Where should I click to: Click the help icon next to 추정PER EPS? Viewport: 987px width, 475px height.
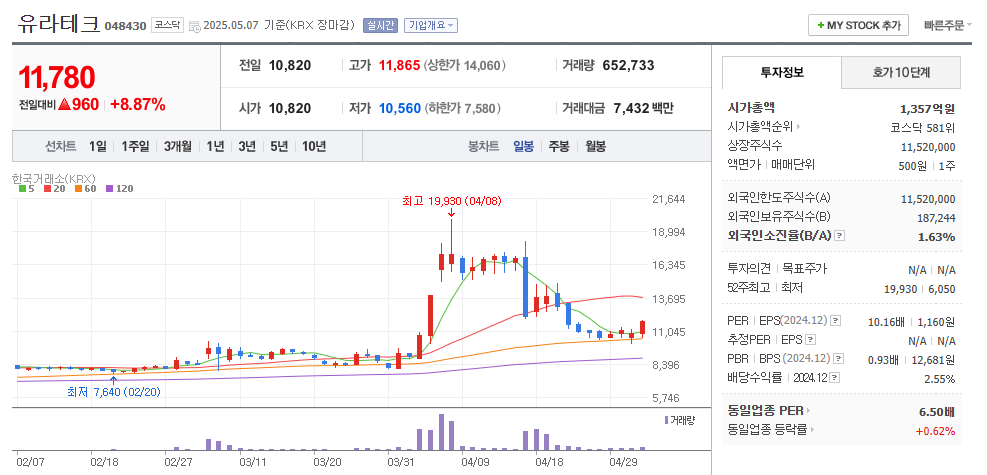(x=811, y=340)
